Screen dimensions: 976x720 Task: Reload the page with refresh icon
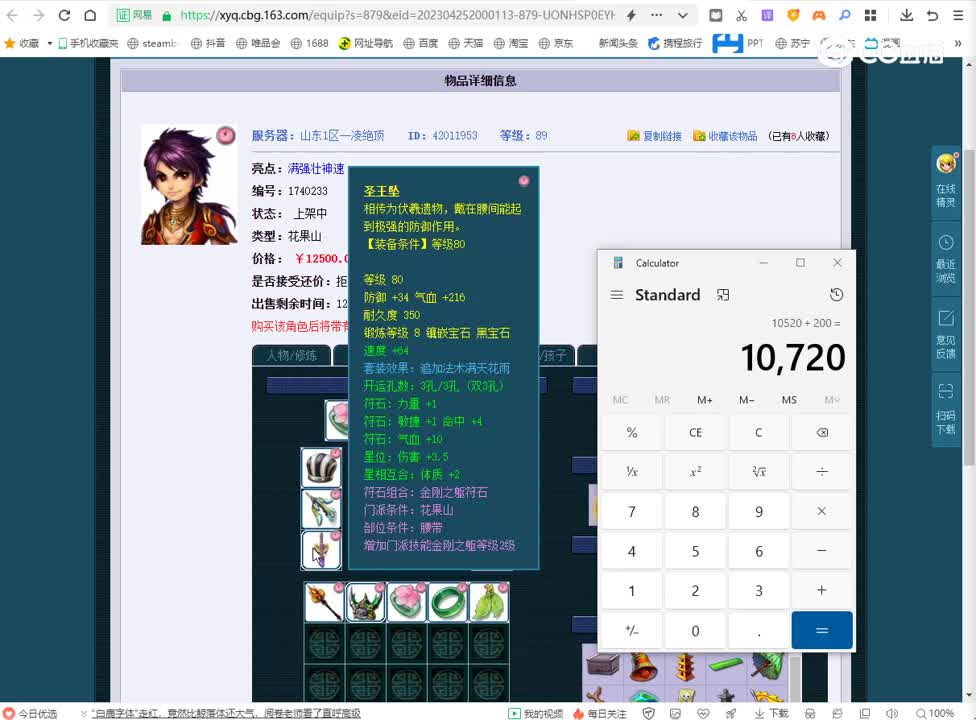(x=64, y=16)
